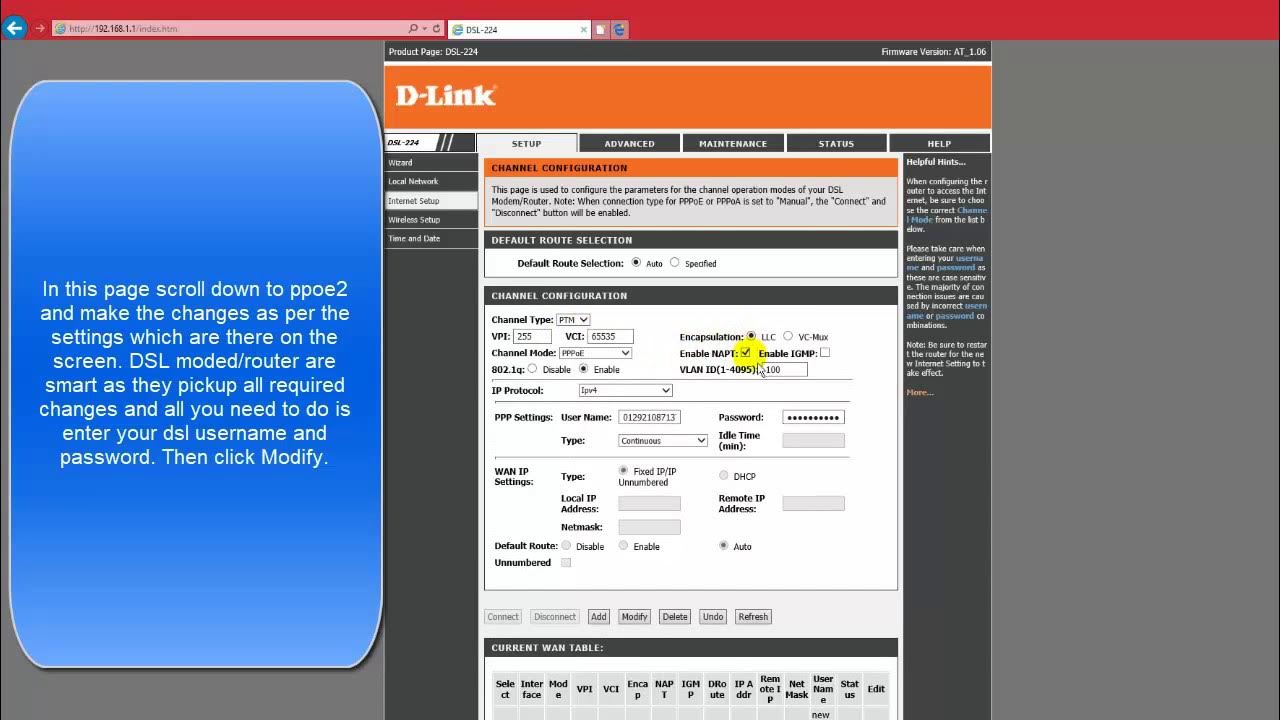Click the Delete button

click(675, 617)
